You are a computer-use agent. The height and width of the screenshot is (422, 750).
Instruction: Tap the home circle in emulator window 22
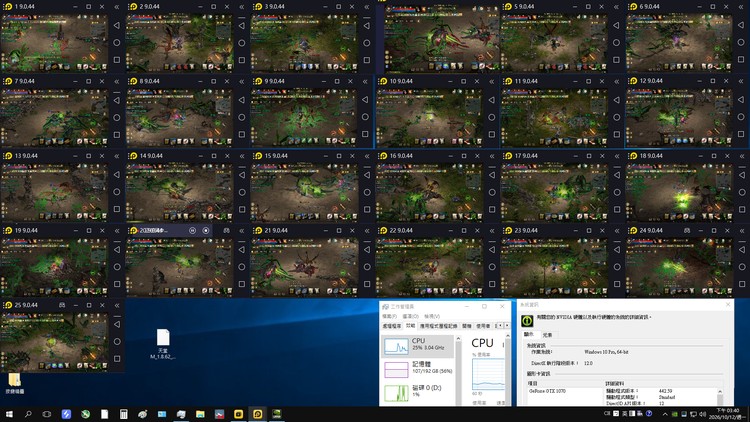pos(492,267)
